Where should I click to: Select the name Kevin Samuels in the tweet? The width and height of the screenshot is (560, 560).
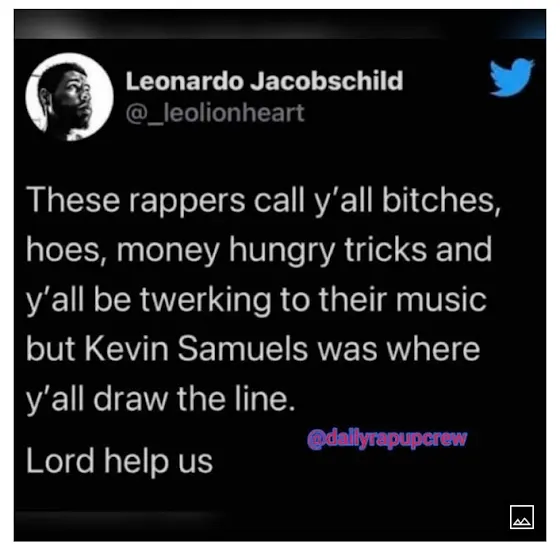click(196, 349)
